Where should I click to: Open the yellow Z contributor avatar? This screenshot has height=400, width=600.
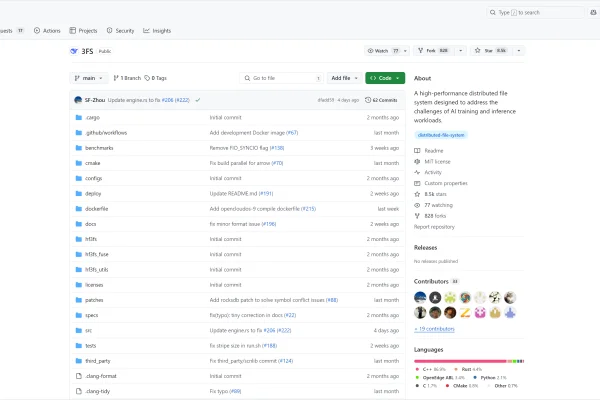click(x=465, y=313)
